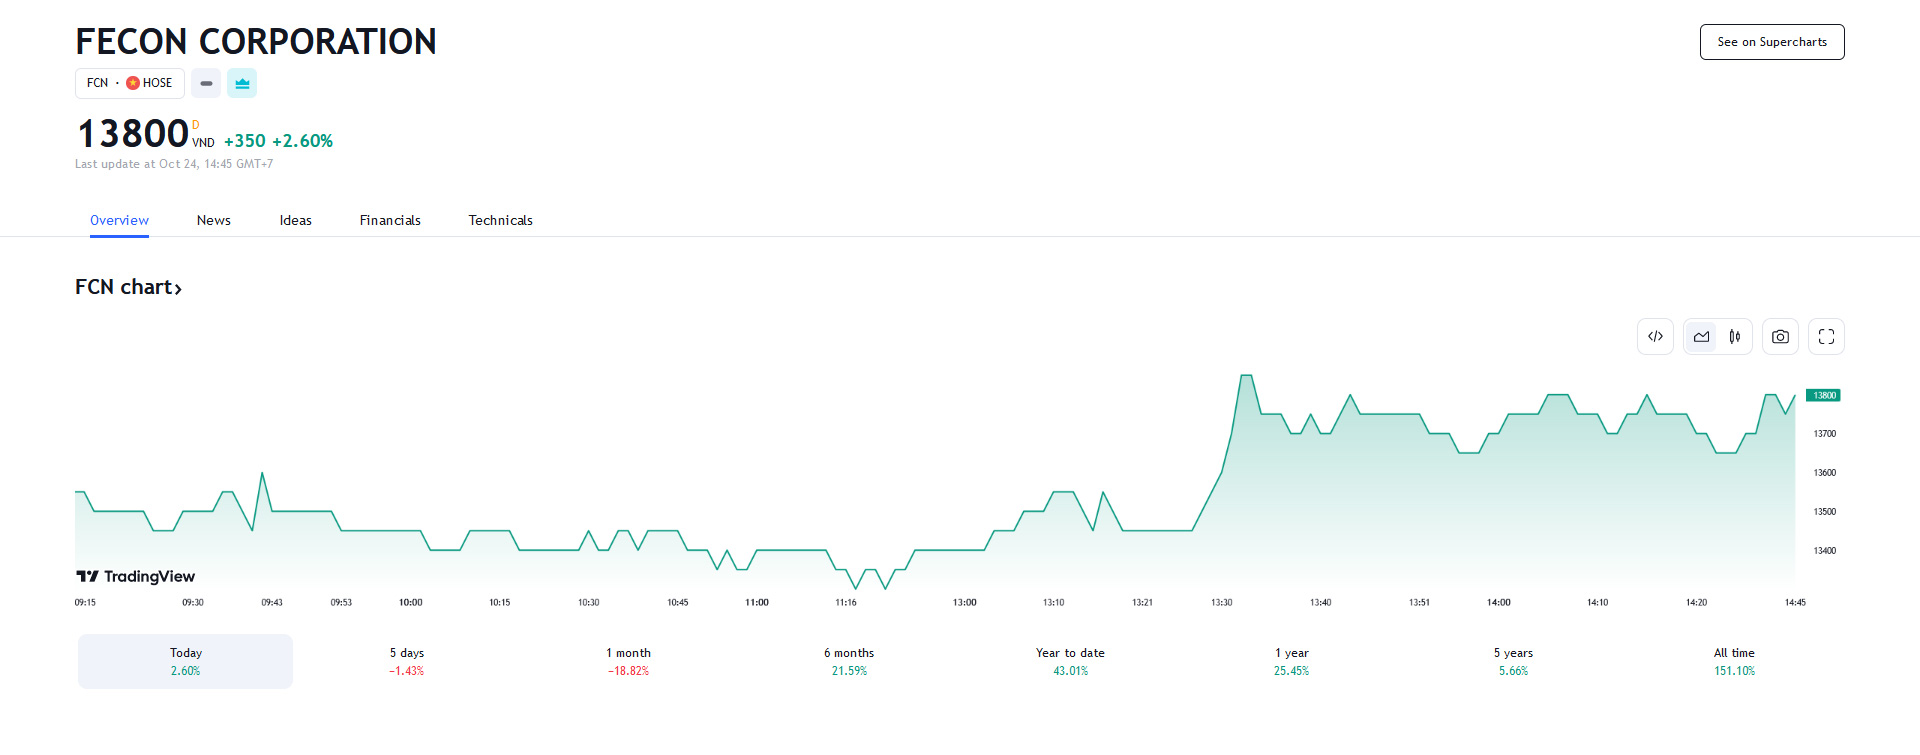1920x755 pixels.
Task: Enter fullscreen chart mode
Action: [x=1826, y=336]
